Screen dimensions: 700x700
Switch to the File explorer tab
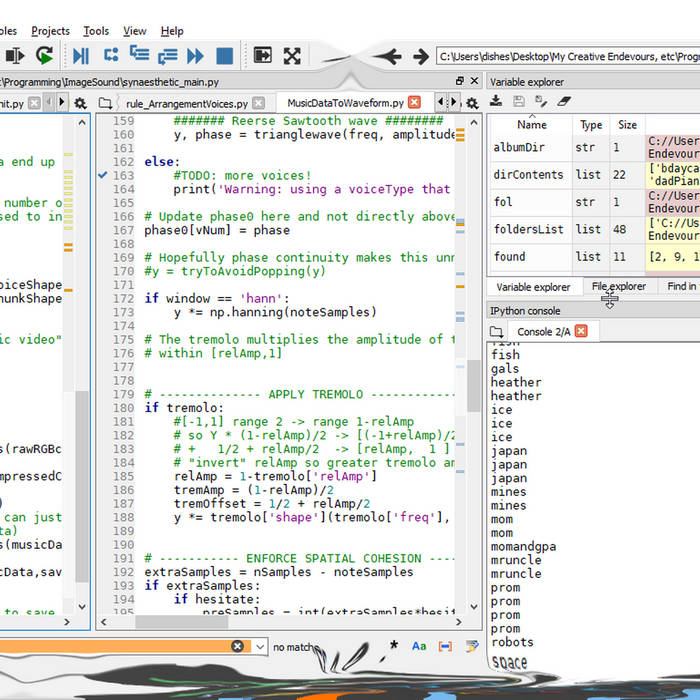tap(622, 287)
